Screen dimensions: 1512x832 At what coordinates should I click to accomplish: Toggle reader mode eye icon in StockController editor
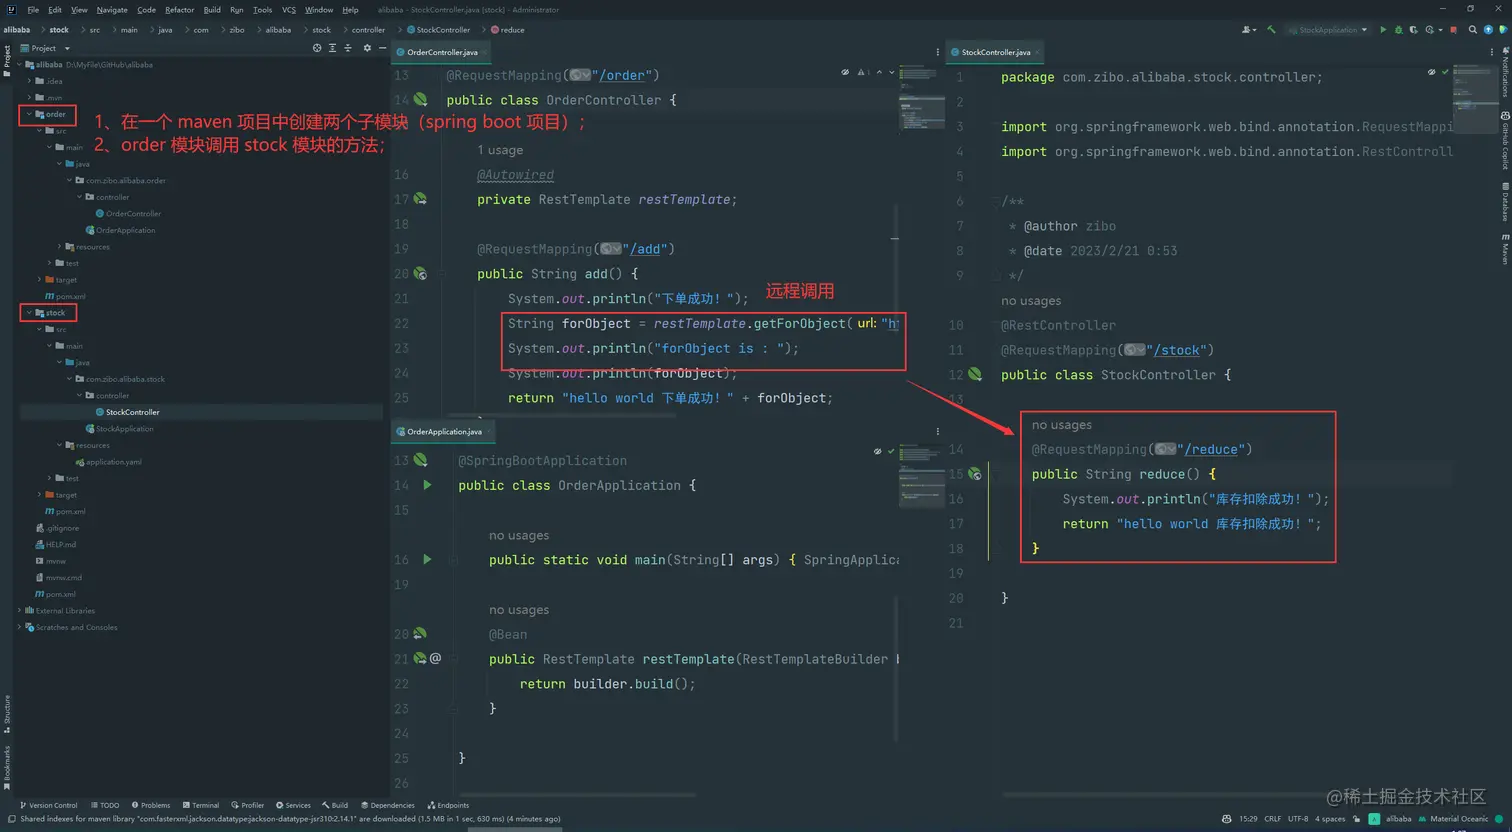tap(1432, 72)
